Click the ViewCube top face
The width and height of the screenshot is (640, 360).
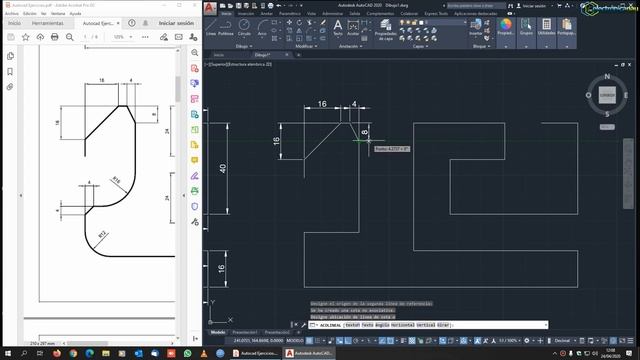point(607,95)
